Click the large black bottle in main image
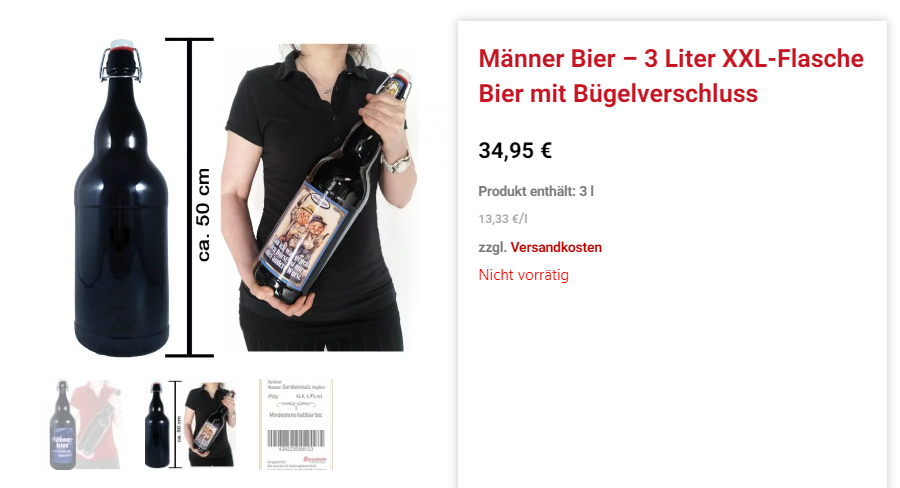This screenshot has height=488, width=900. (x=121, y=198)
